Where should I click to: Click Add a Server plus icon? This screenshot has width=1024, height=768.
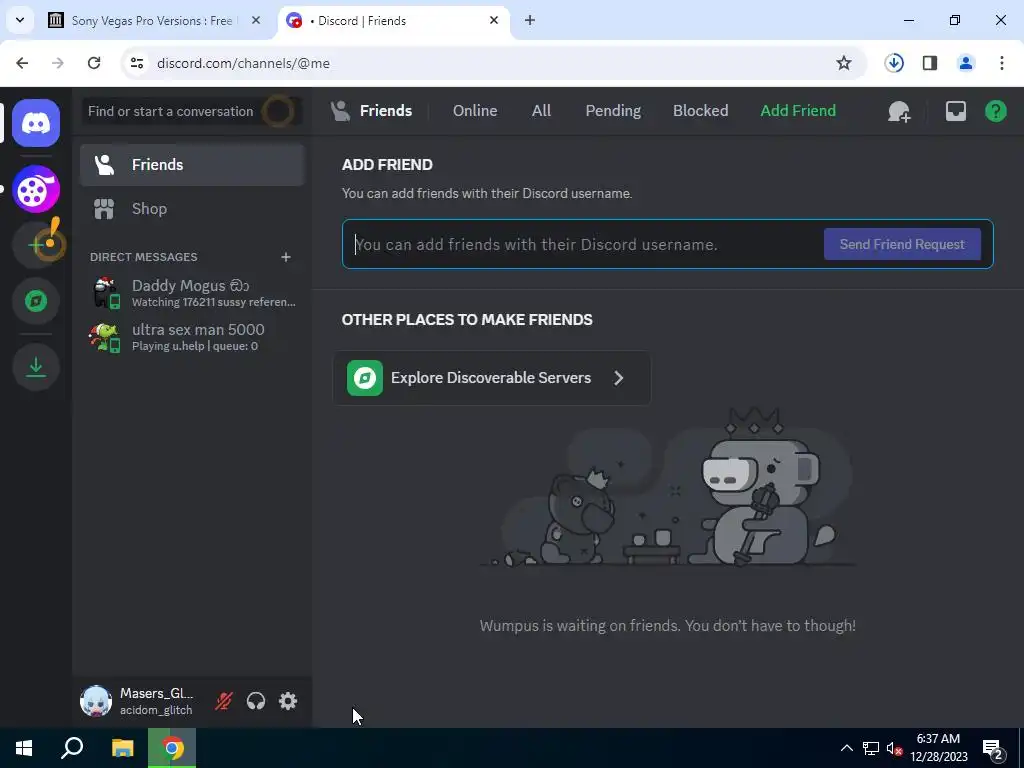coord(36,245)
